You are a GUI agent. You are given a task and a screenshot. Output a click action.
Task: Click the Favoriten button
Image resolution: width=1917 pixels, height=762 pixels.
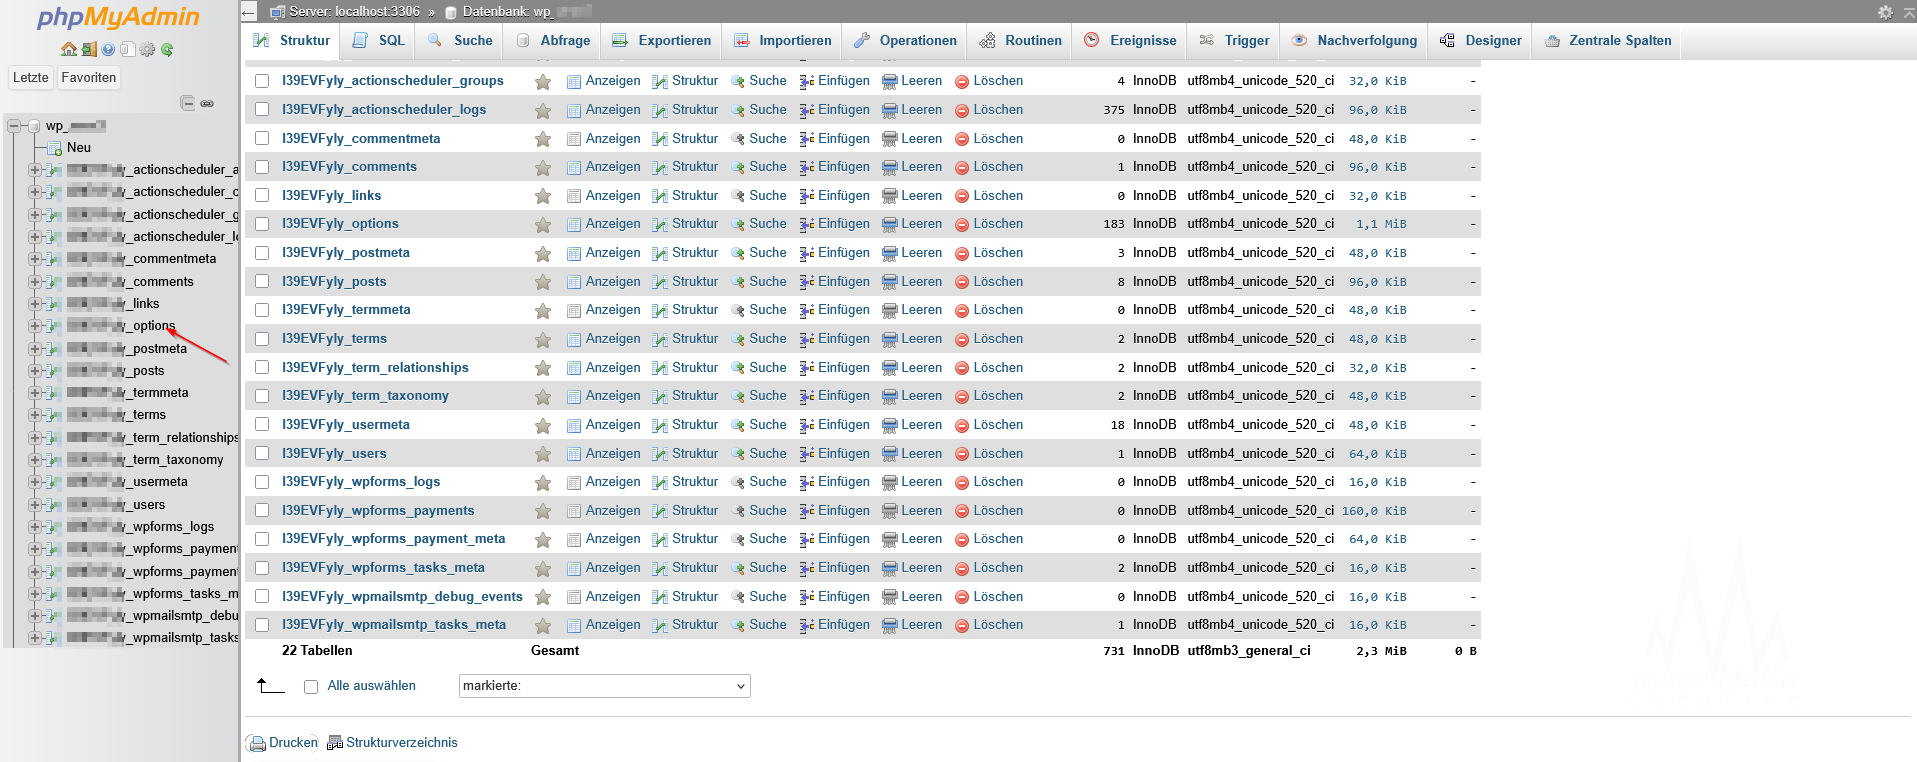(88, 78)
